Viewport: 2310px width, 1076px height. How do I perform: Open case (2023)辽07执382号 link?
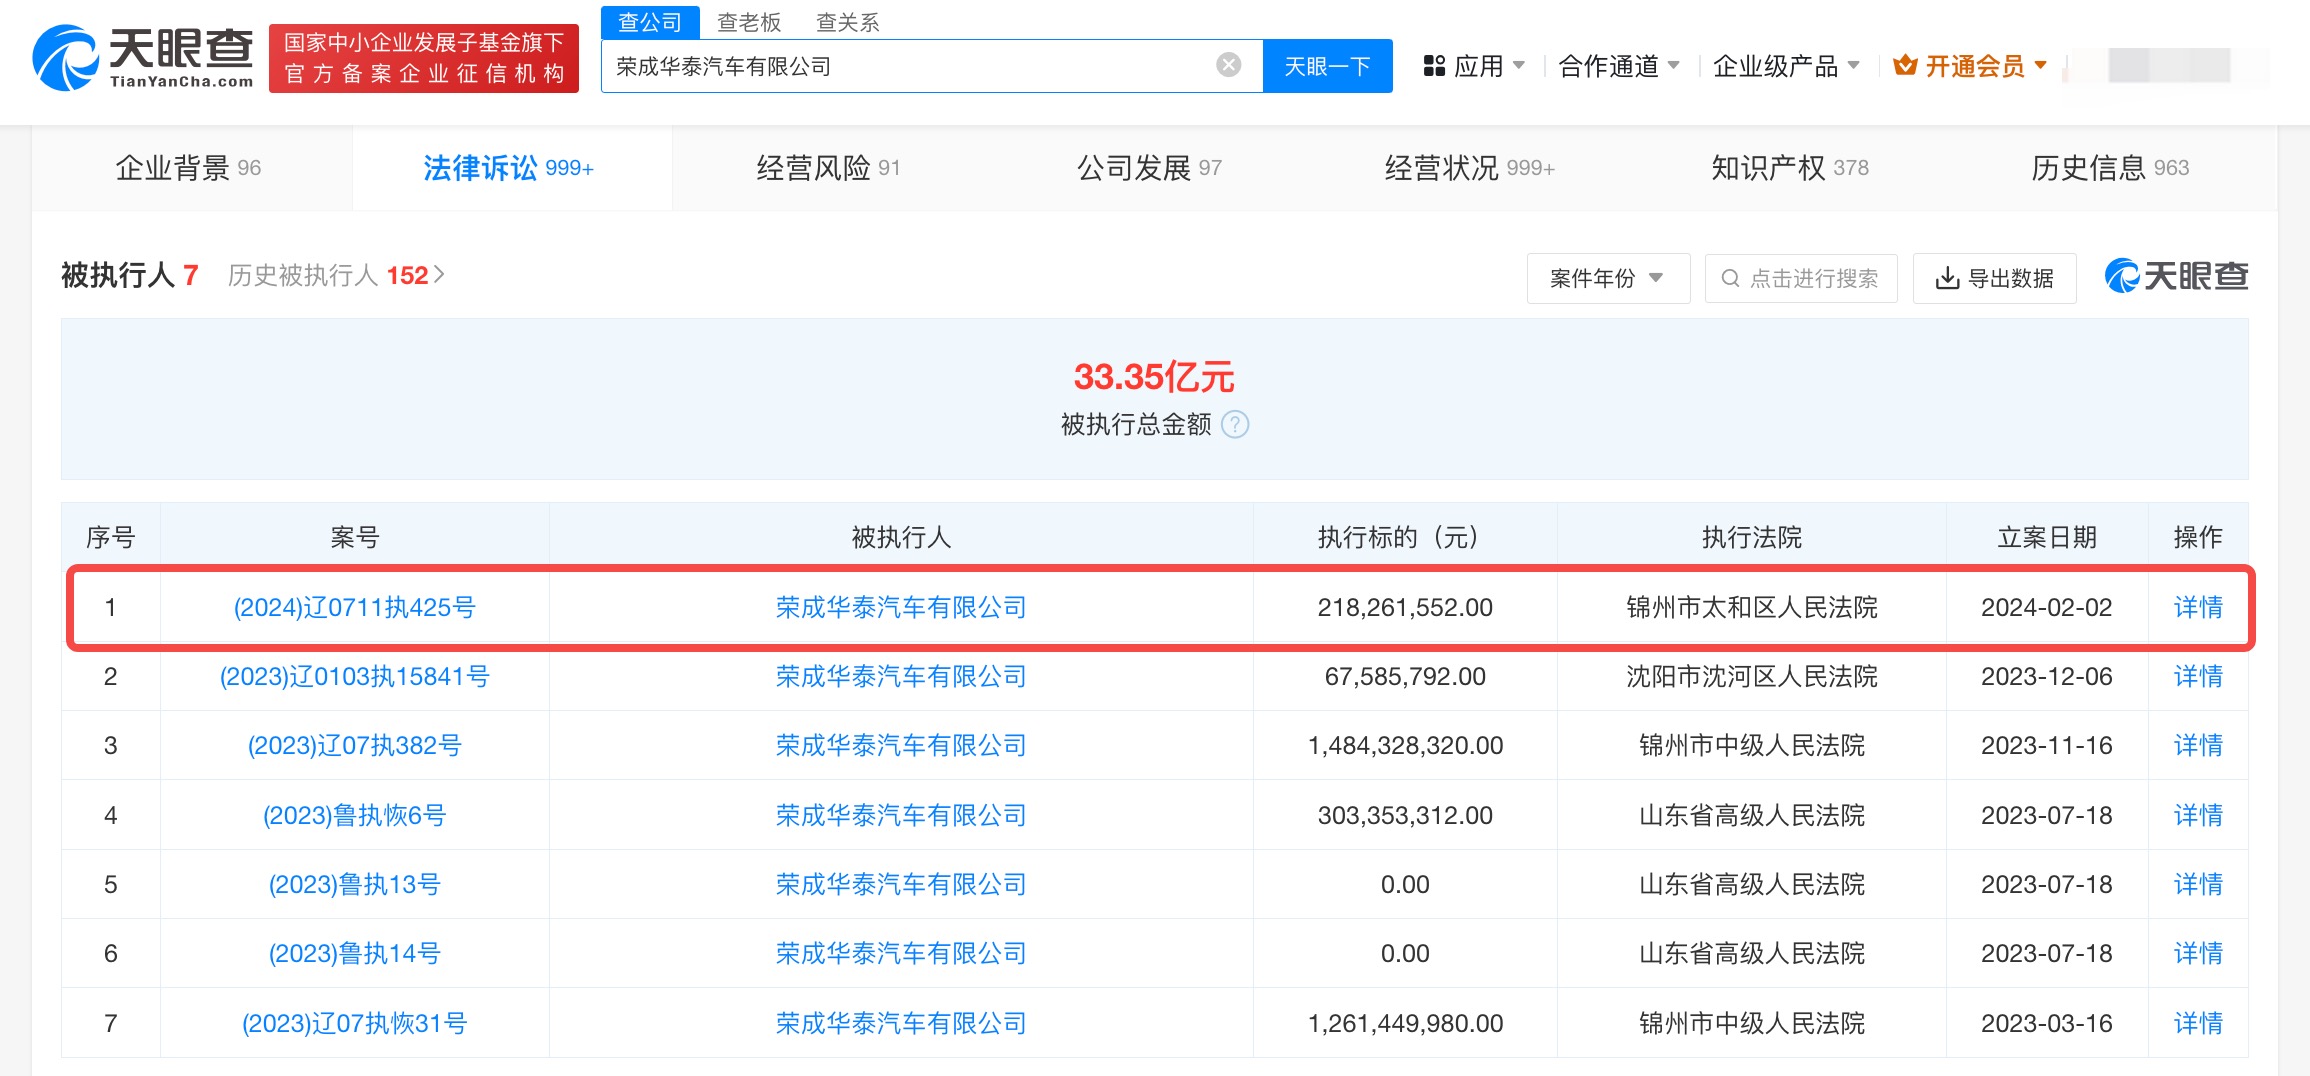tap(354, 745)
